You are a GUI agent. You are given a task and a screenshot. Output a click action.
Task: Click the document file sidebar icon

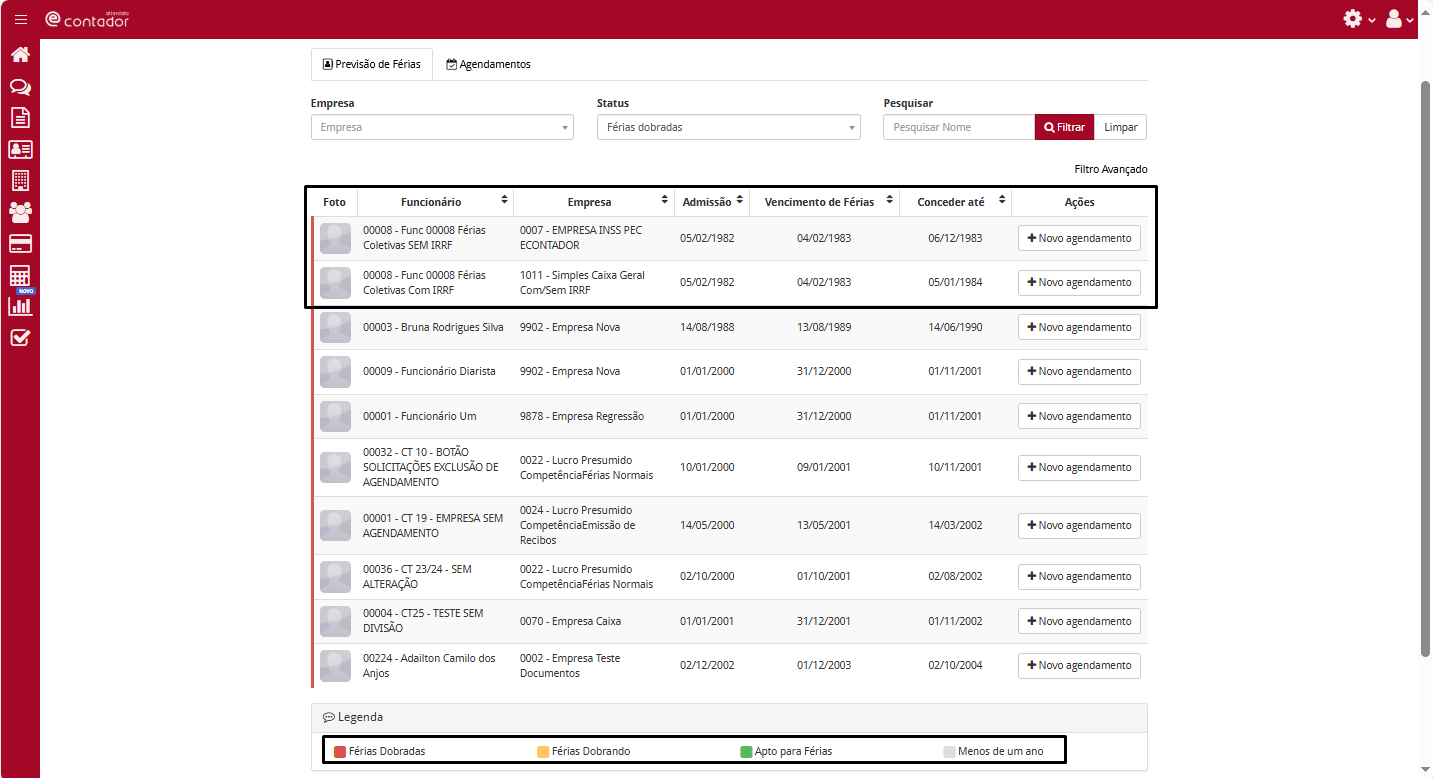20,118
